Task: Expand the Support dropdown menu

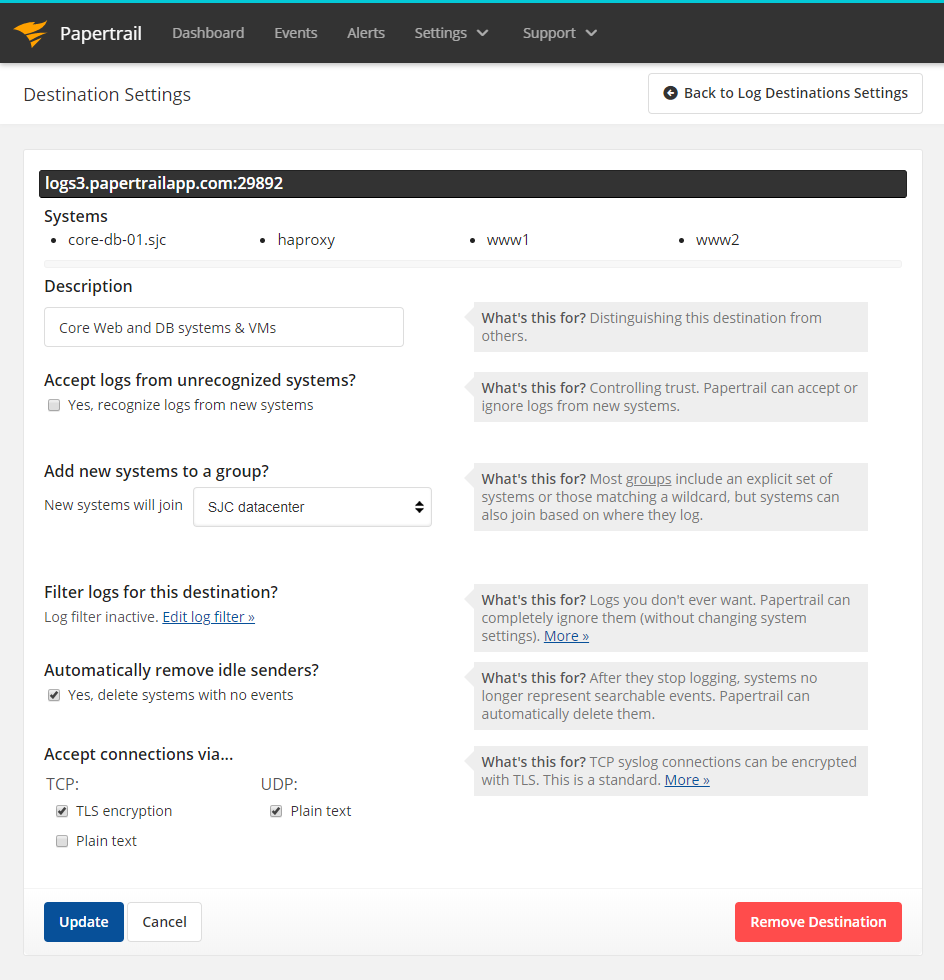Action: pyautogui.click(x=549, y=33)
